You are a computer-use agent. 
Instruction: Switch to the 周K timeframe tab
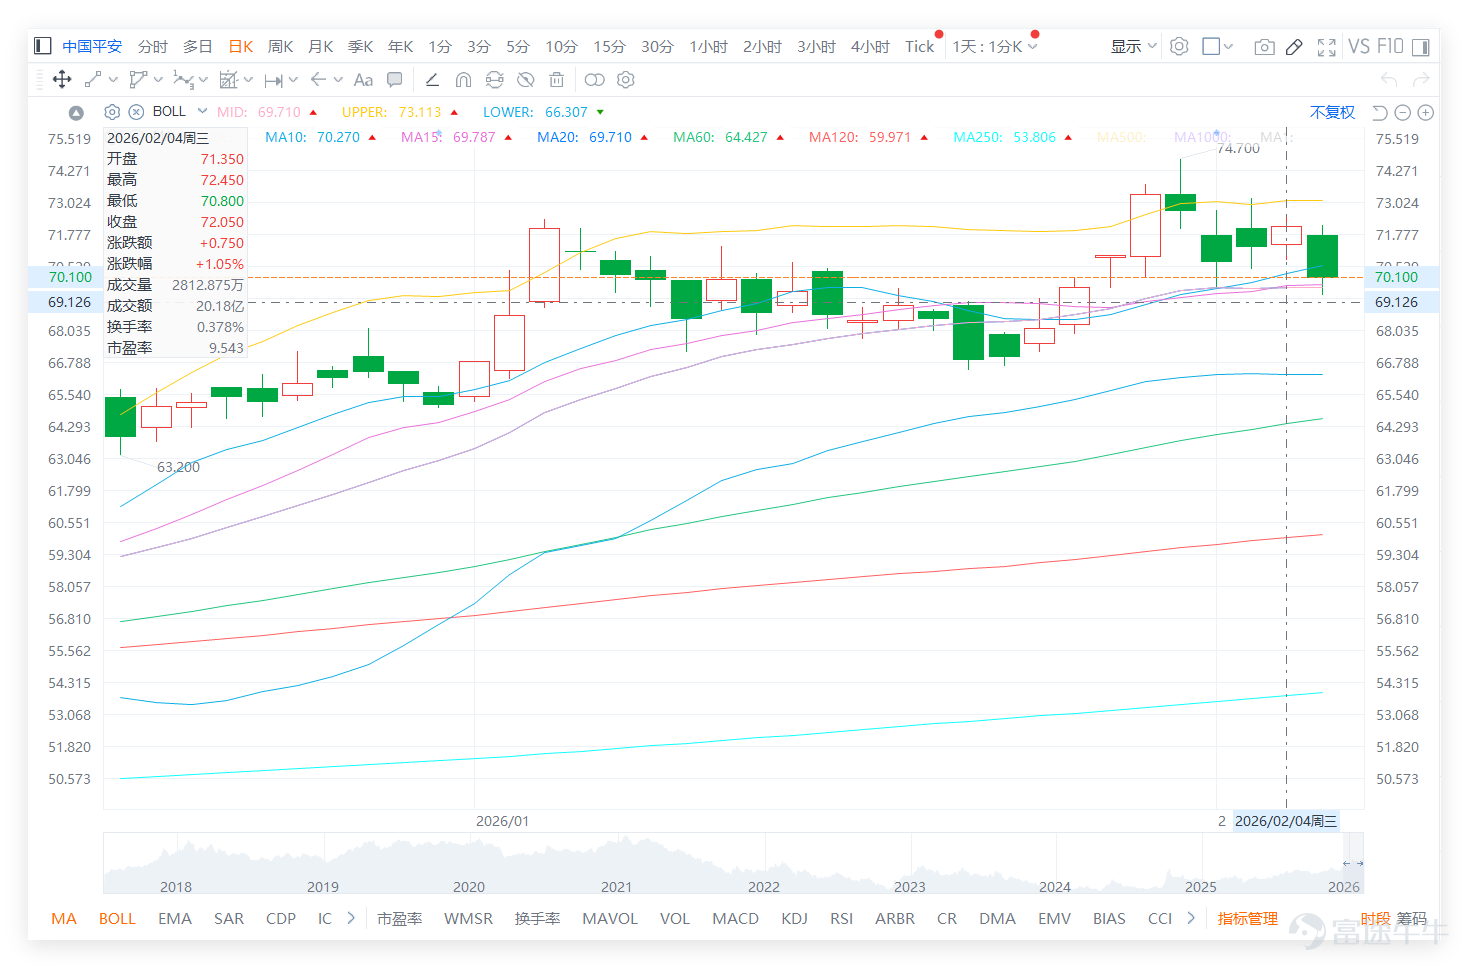tap(280, 46)
